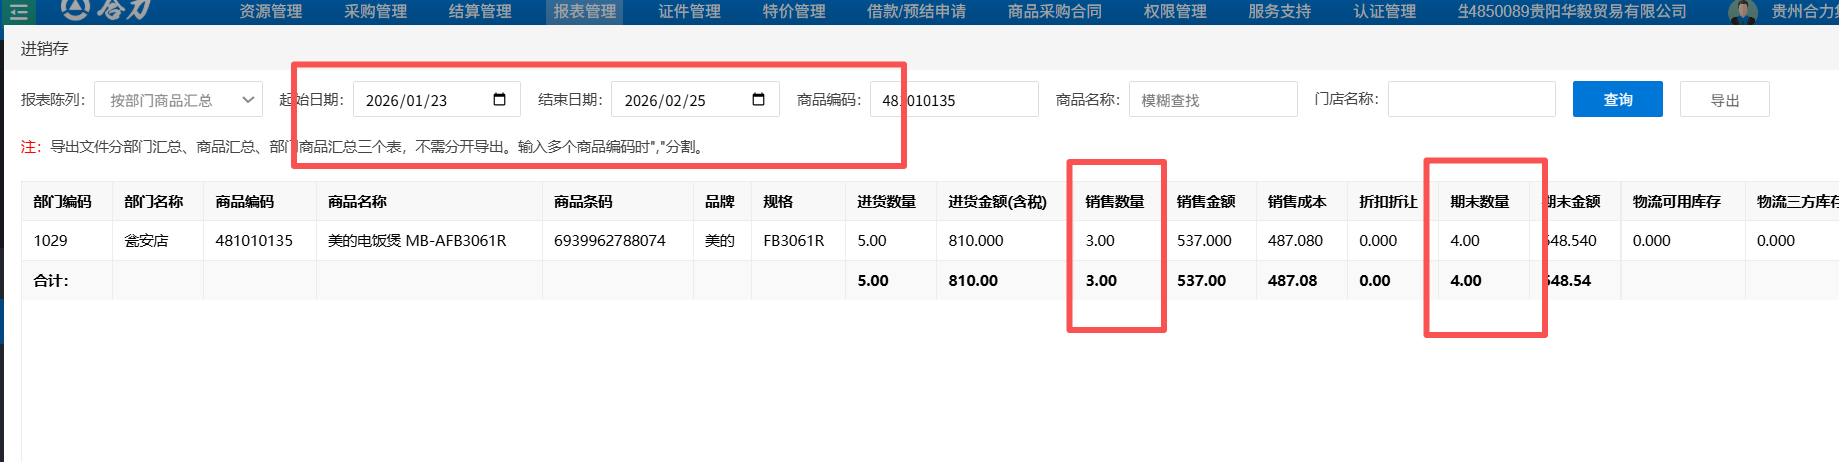
Task: Click the 期末数量 column header
Action: point(1479,201)
